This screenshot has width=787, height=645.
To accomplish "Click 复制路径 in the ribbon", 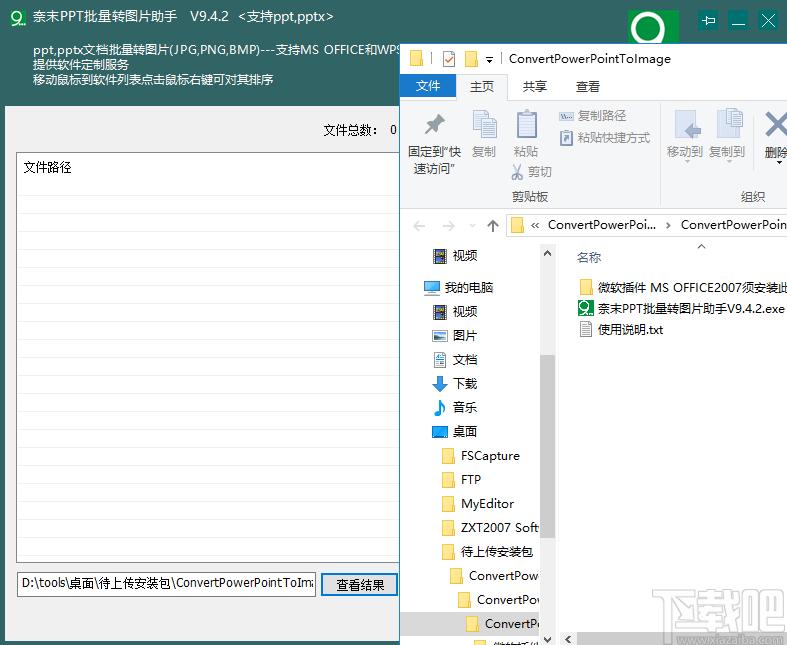I will coord(592,116).
